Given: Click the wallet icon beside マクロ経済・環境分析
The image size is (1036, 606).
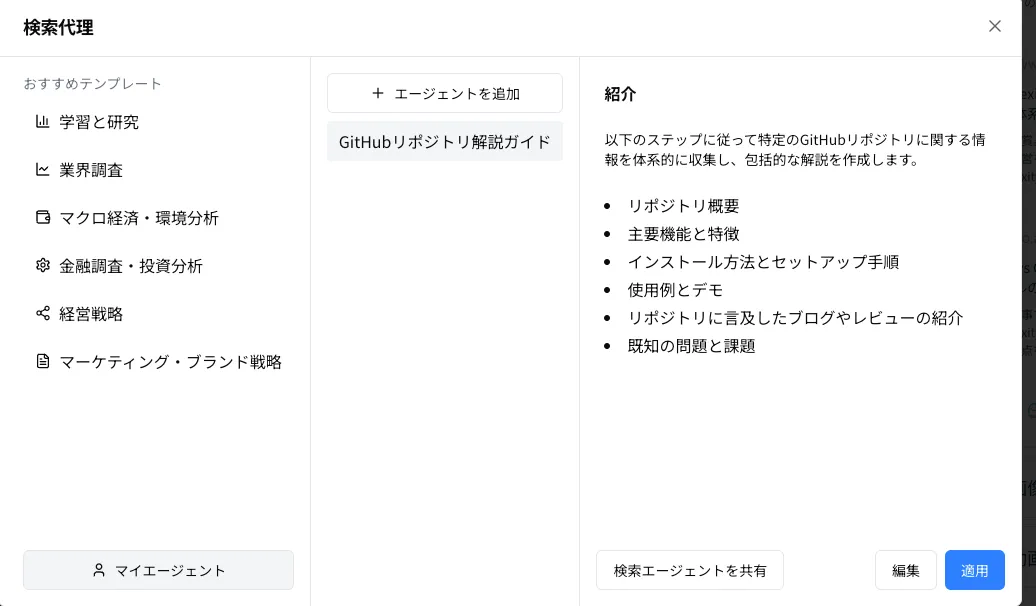Looking at the screenshot, I should tap(42, 217).
